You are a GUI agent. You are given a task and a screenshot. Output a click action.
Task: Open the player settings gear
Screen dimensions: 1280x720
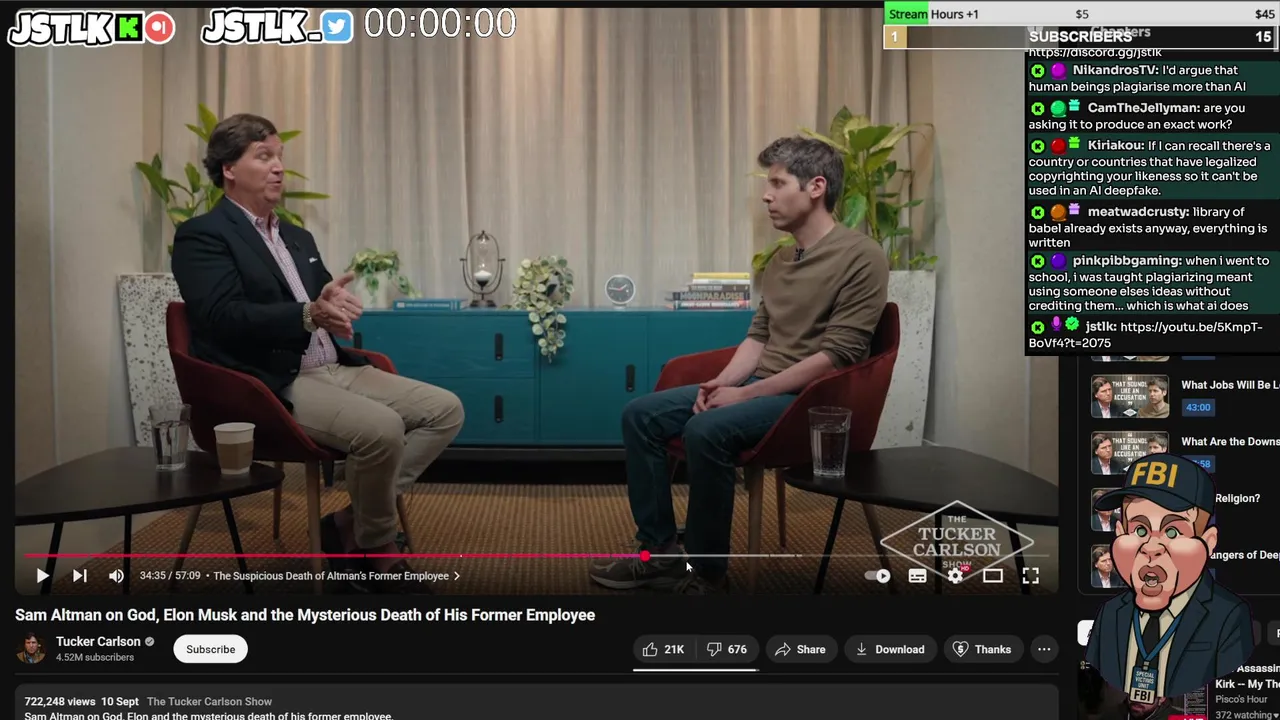point(955,576)
